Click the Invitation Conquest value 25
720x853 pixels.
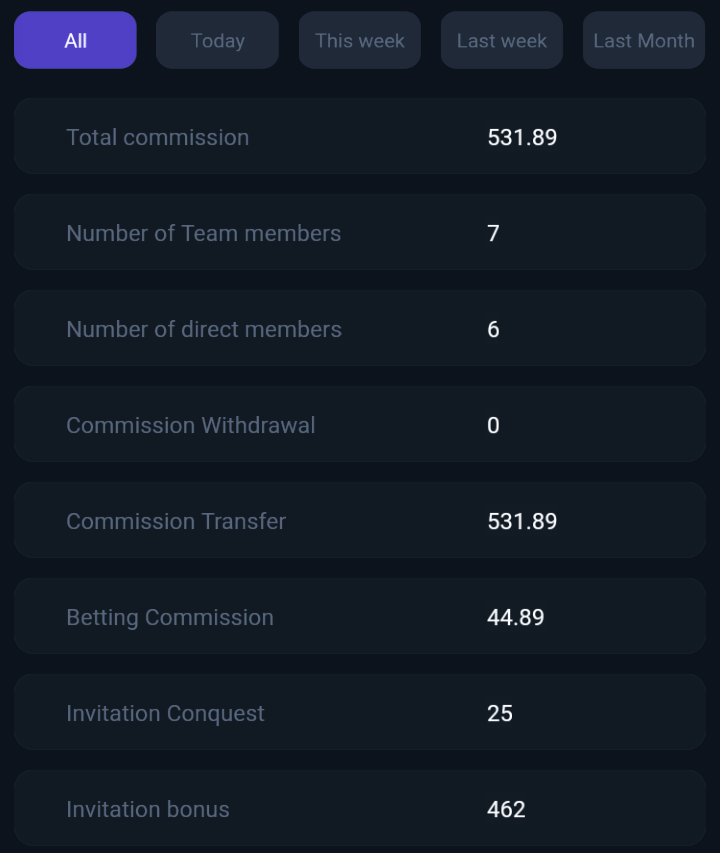(x=500, y=714)
